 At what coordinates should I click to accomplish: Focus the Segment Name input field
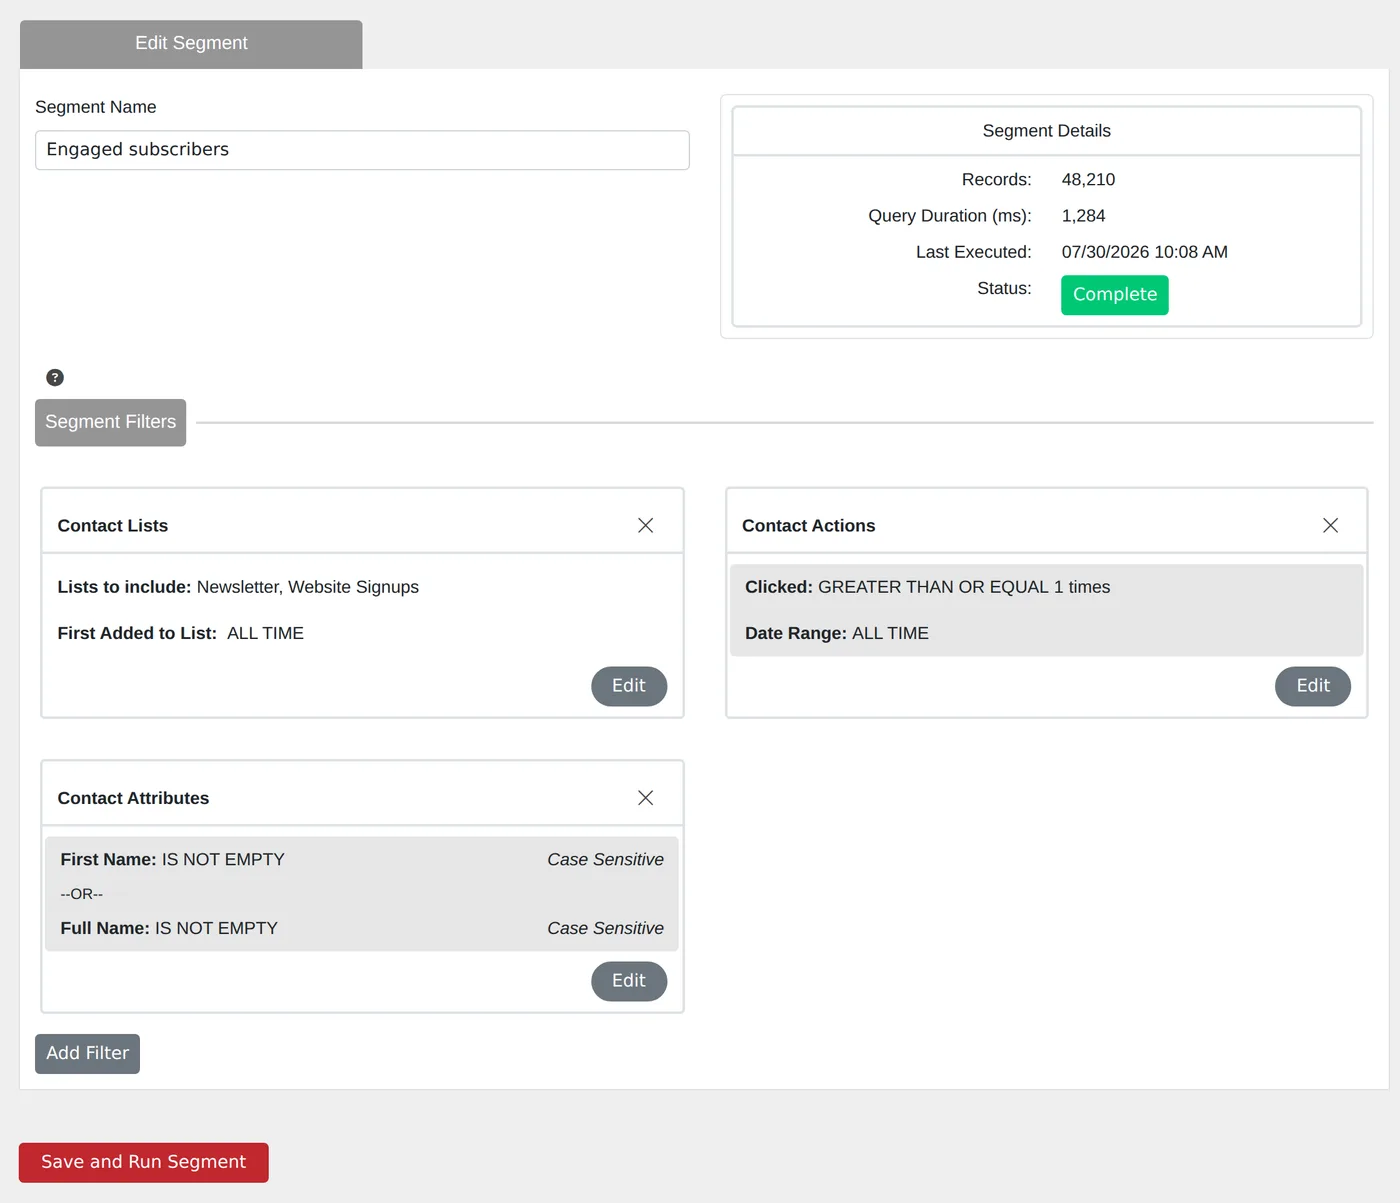click(362, 150)
